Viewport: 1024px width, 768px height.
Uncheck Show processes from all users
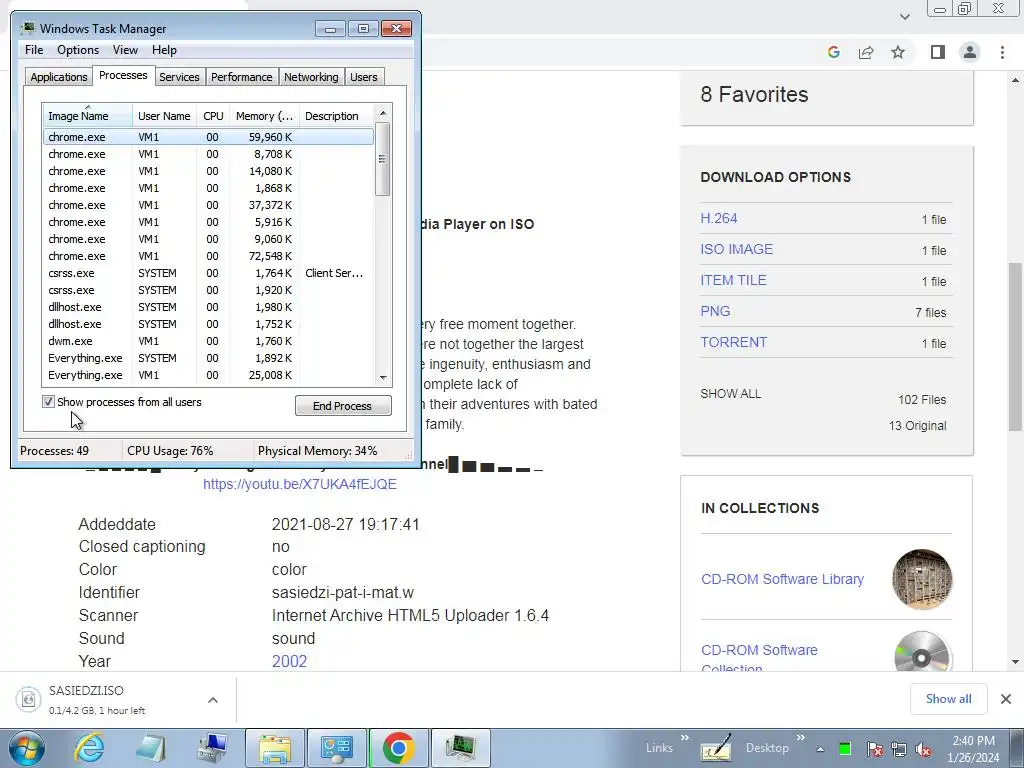(48, 402)
